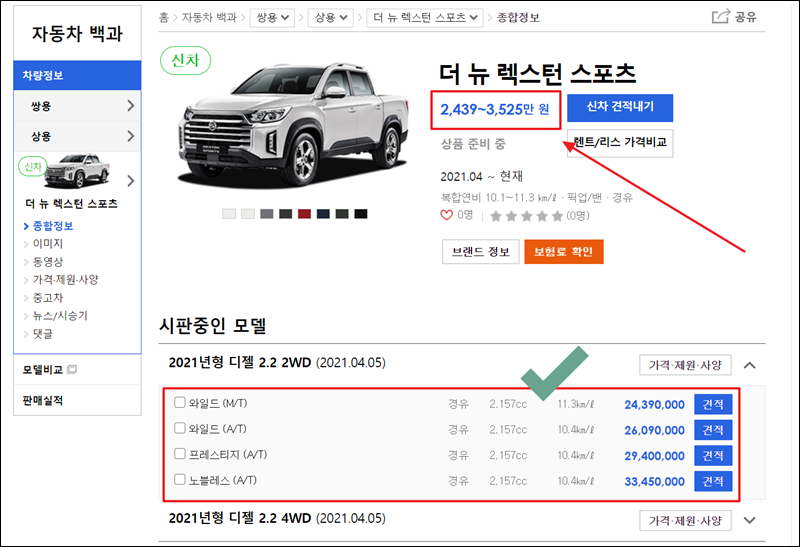This screenshot has height=547, width=800.
Task: Select the navy blue car color swatch
Action: point(323,214)
